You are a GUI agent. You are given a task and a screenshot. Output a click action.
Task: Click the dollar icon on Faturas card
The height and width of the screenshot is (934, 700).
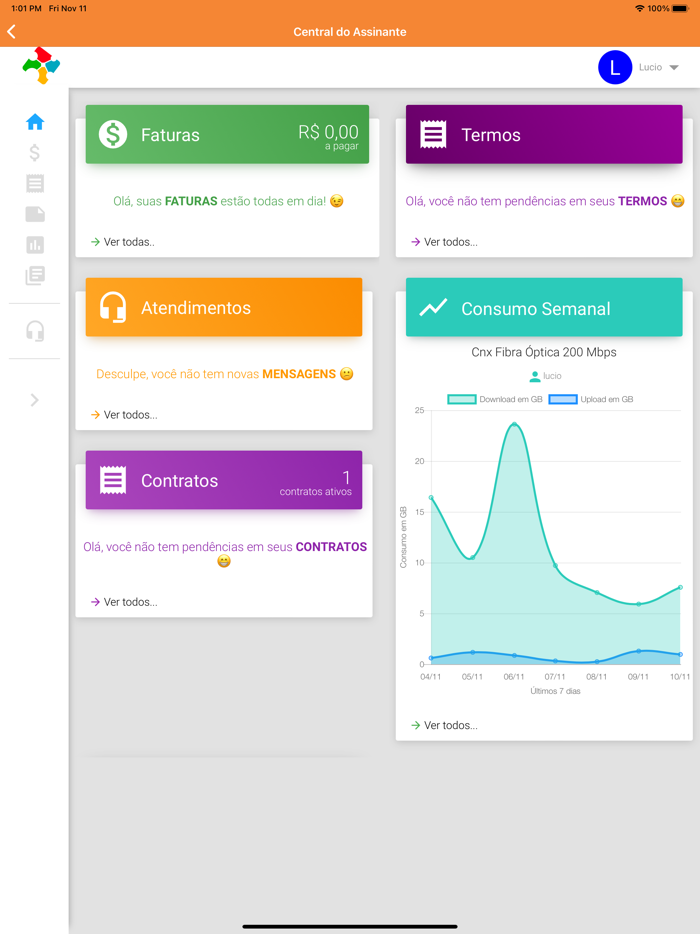coord(113,135)
